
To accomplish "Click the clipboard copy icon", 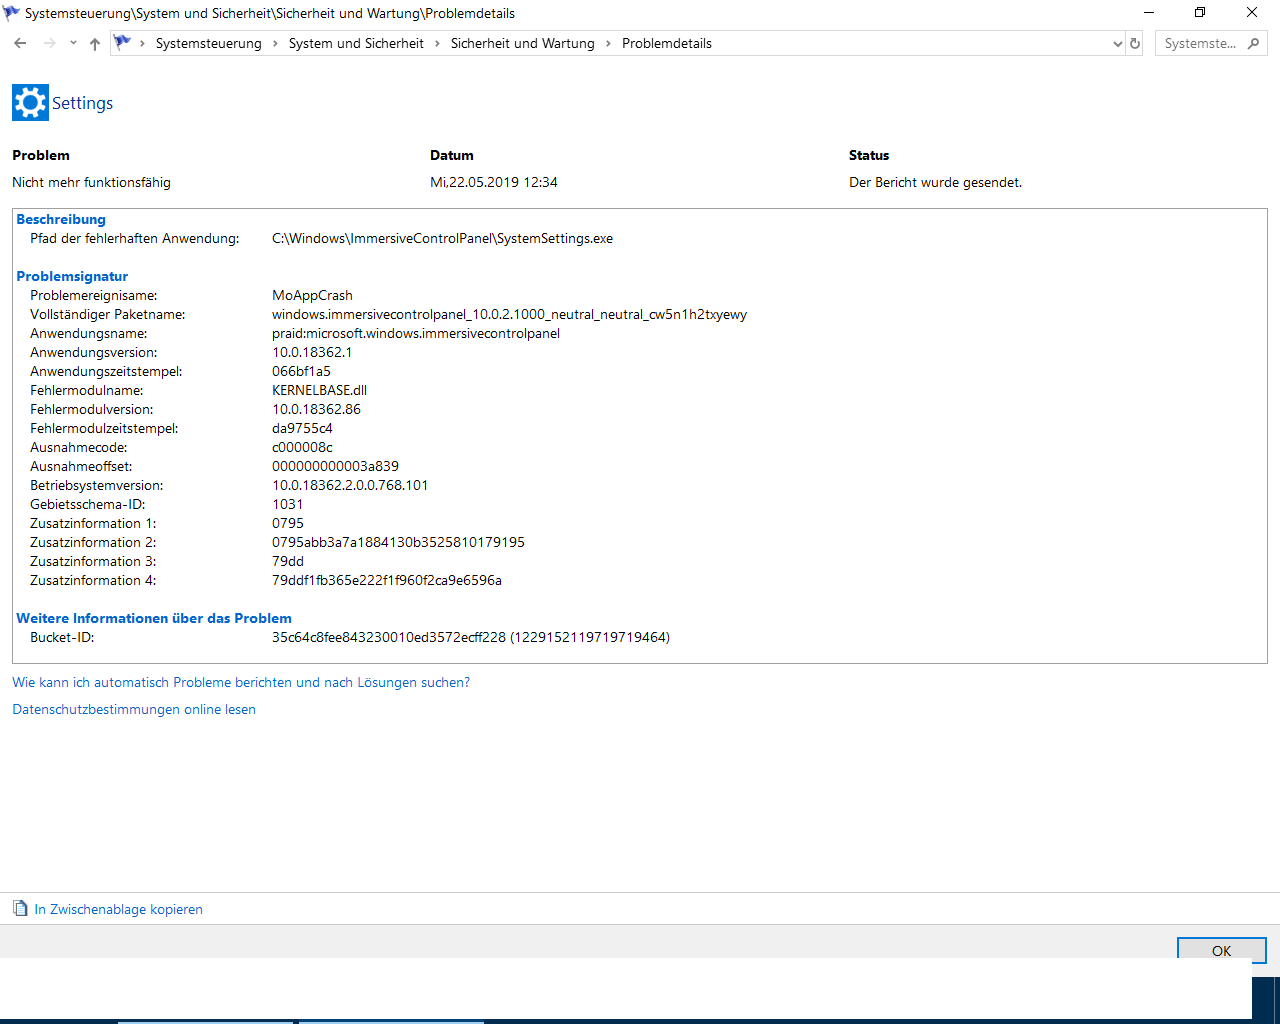I will [20, 908].
